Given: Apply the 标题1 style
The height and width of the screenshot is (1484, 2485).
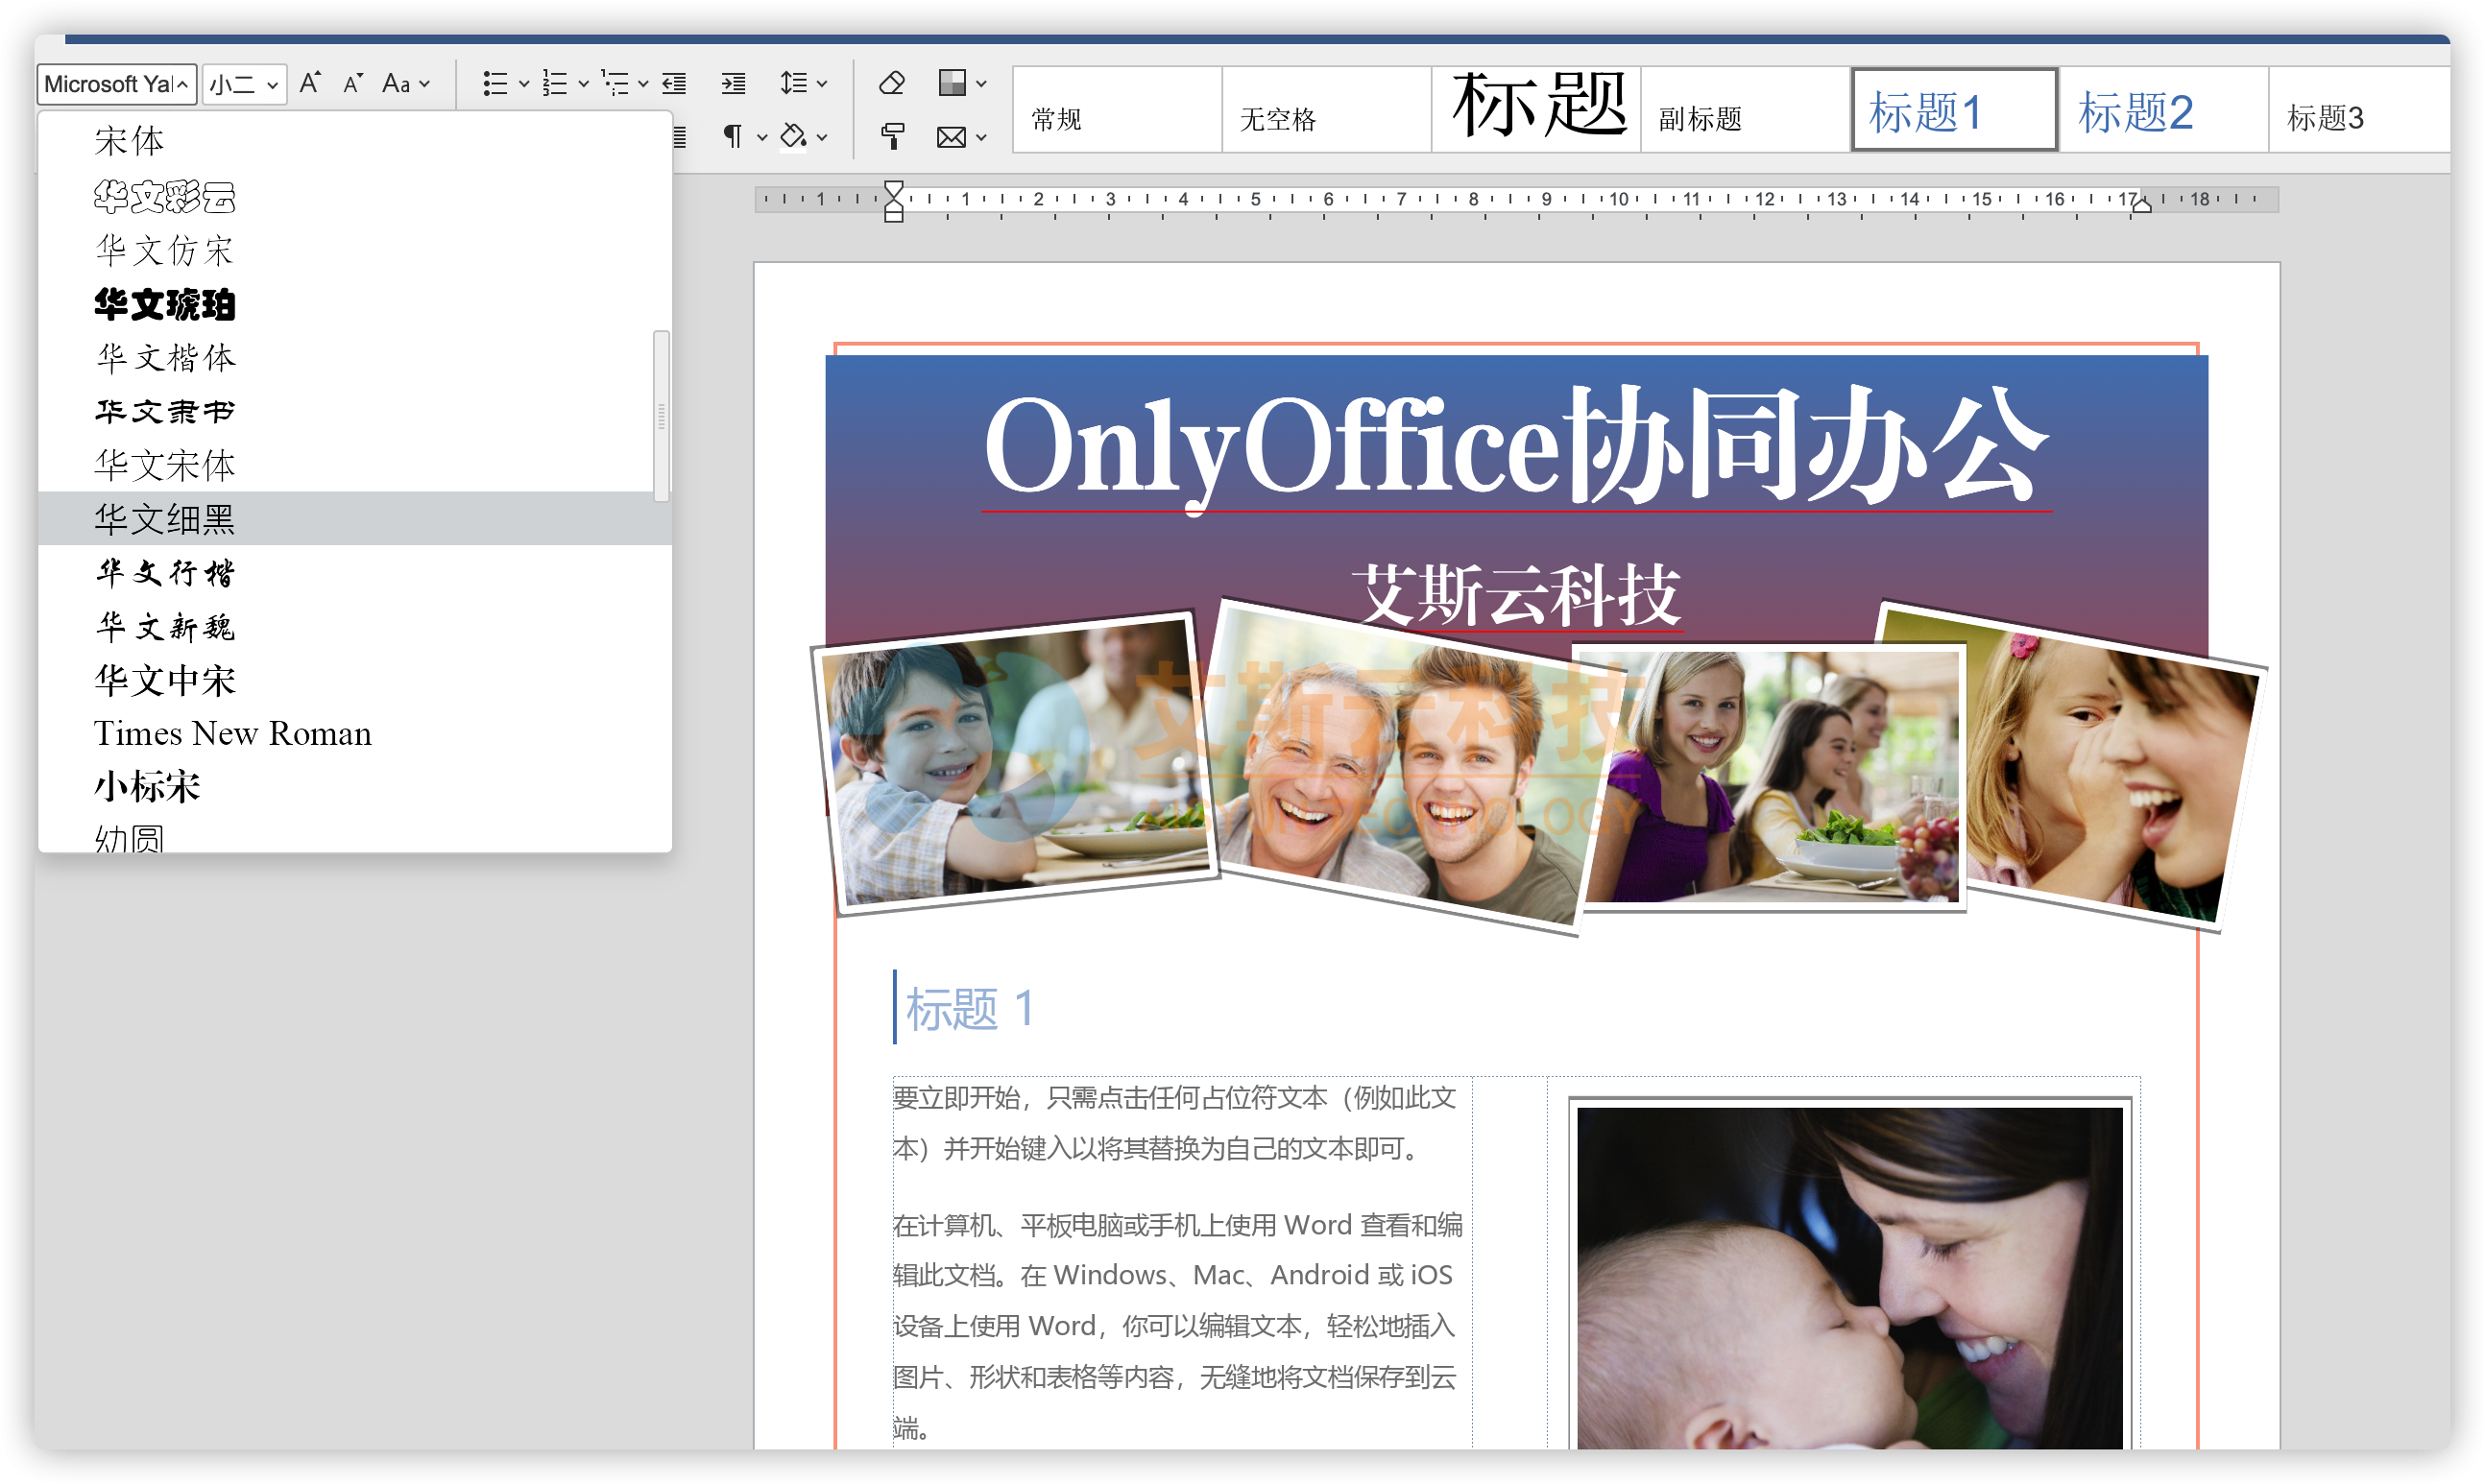Looking at the screenshot, I should (x=1954, y=110).
